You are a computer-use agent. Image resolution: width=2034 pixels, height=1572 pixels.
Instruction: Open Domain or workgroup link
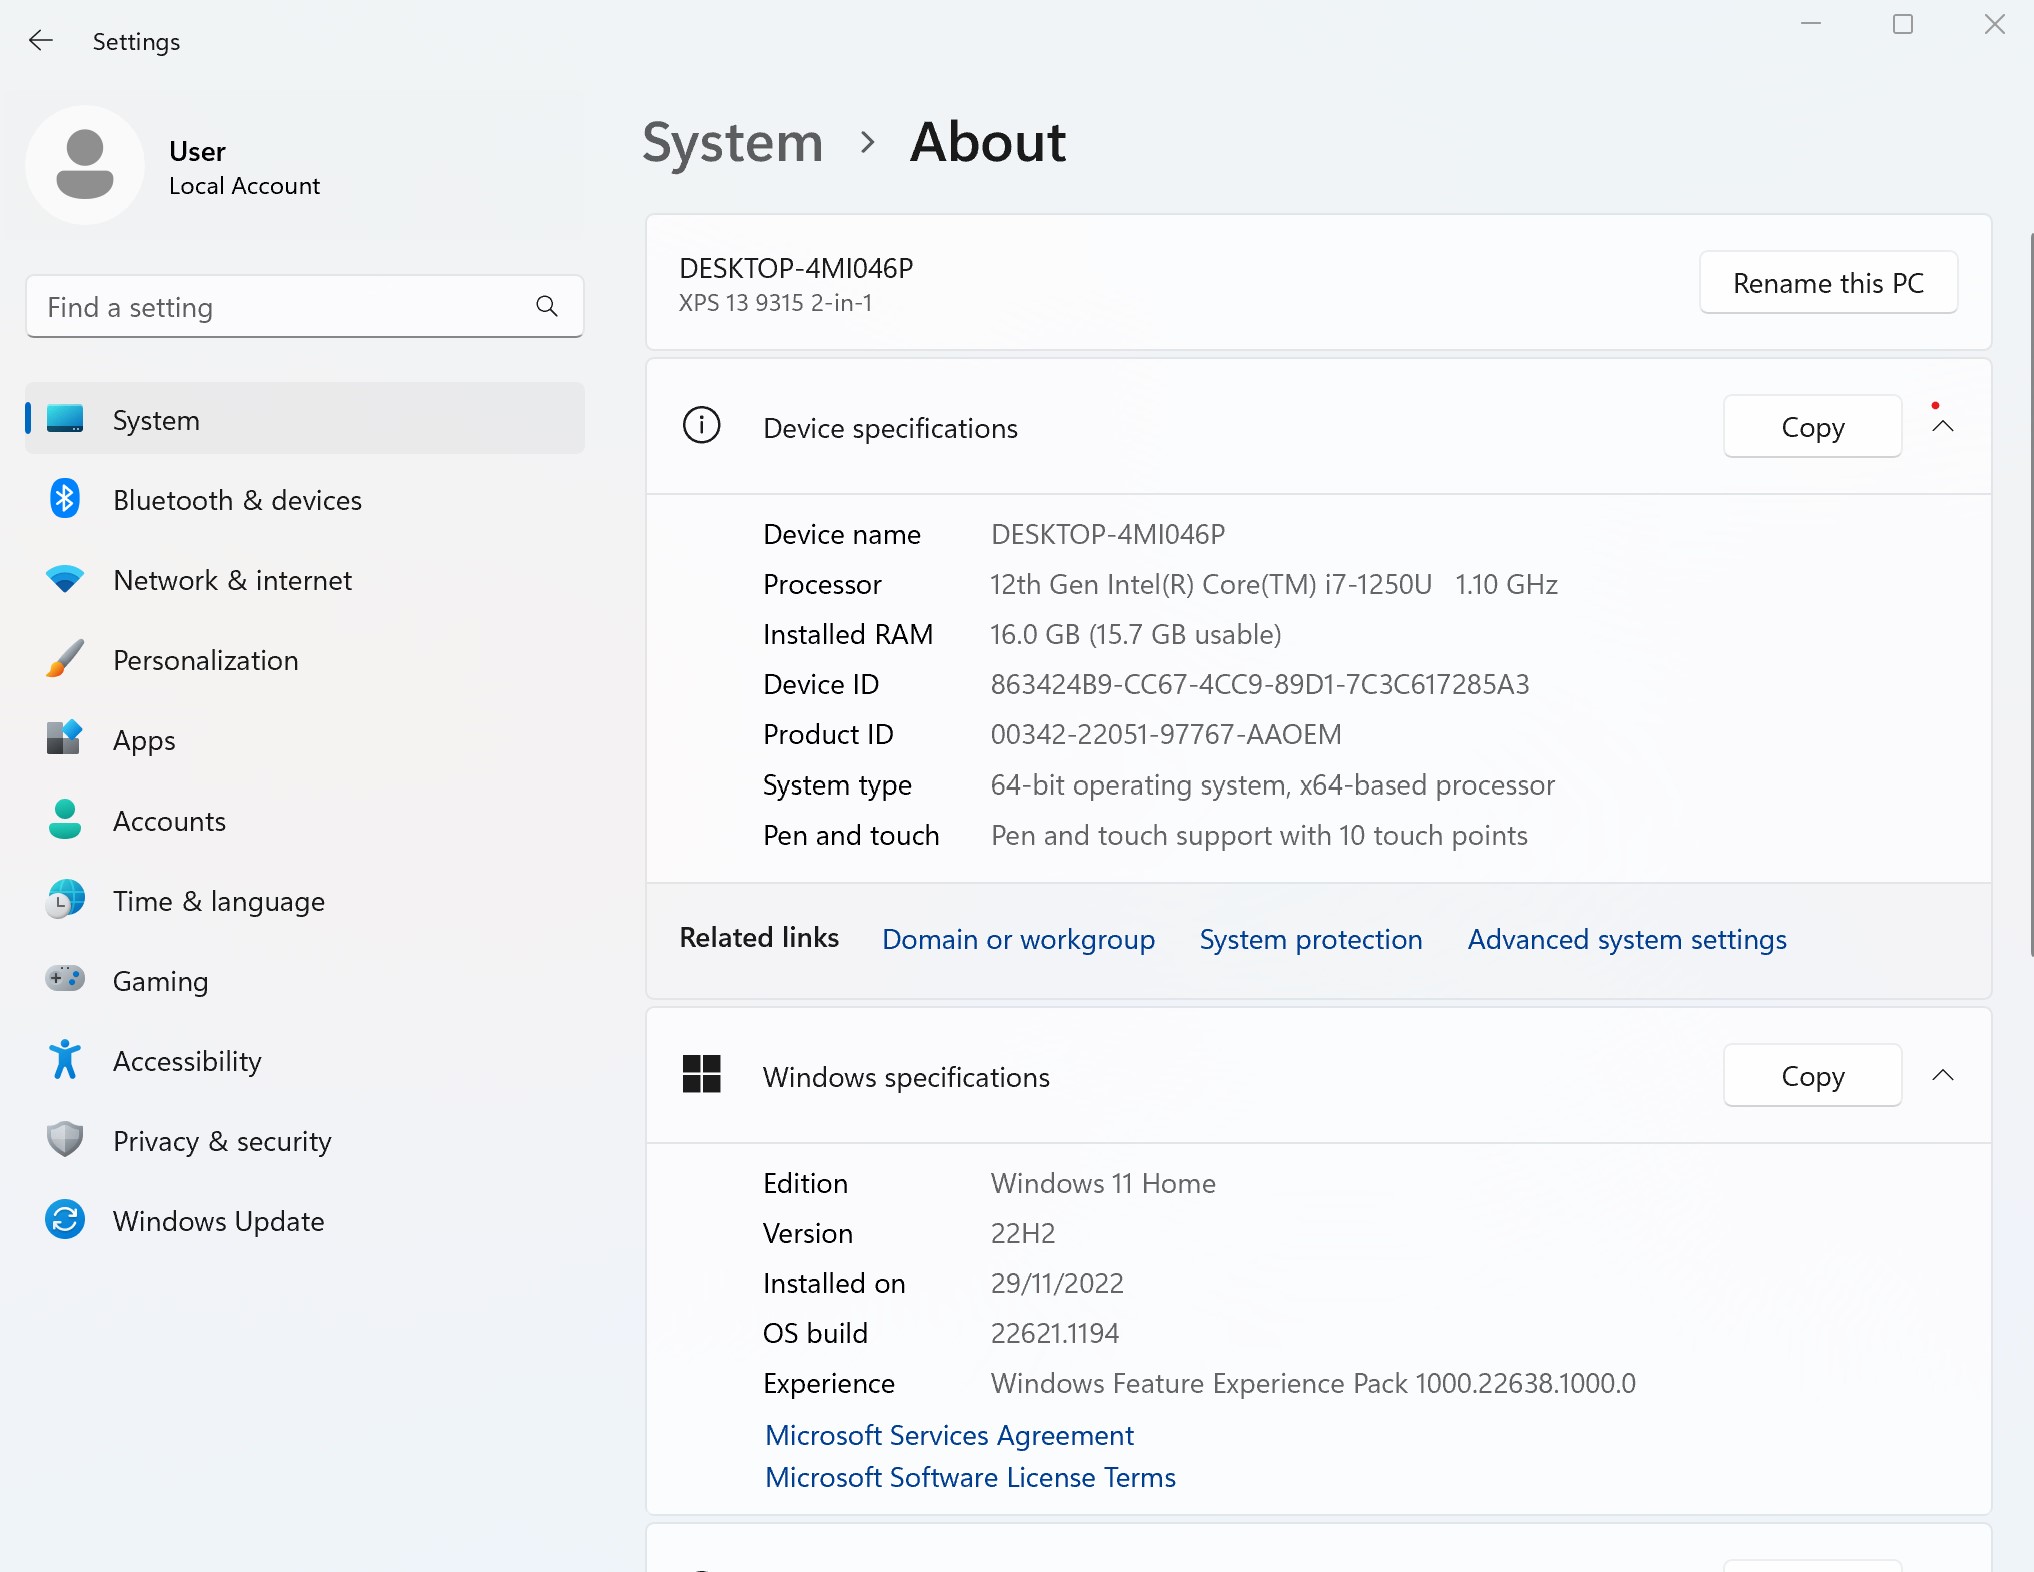(1018, 939)
